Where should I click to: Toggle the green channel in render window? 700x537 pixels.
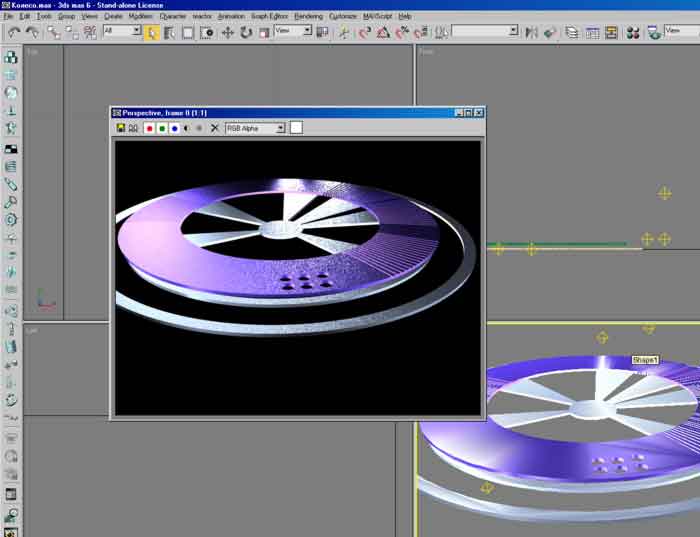(162, 129)
